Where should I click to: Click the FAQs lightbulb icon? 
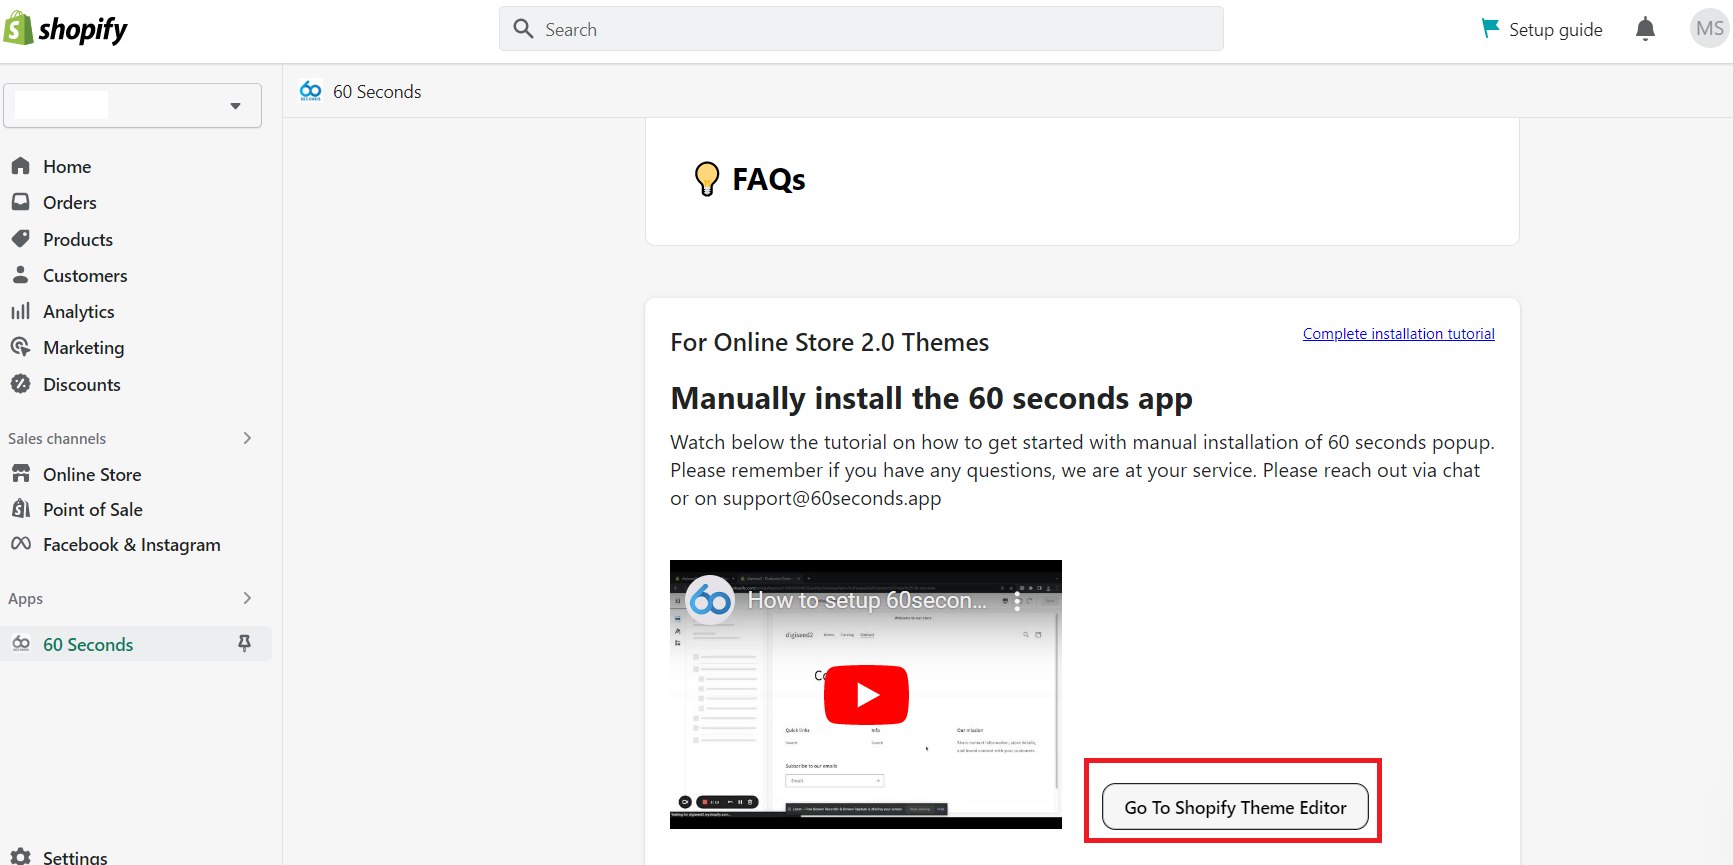(x=707, y=179)
